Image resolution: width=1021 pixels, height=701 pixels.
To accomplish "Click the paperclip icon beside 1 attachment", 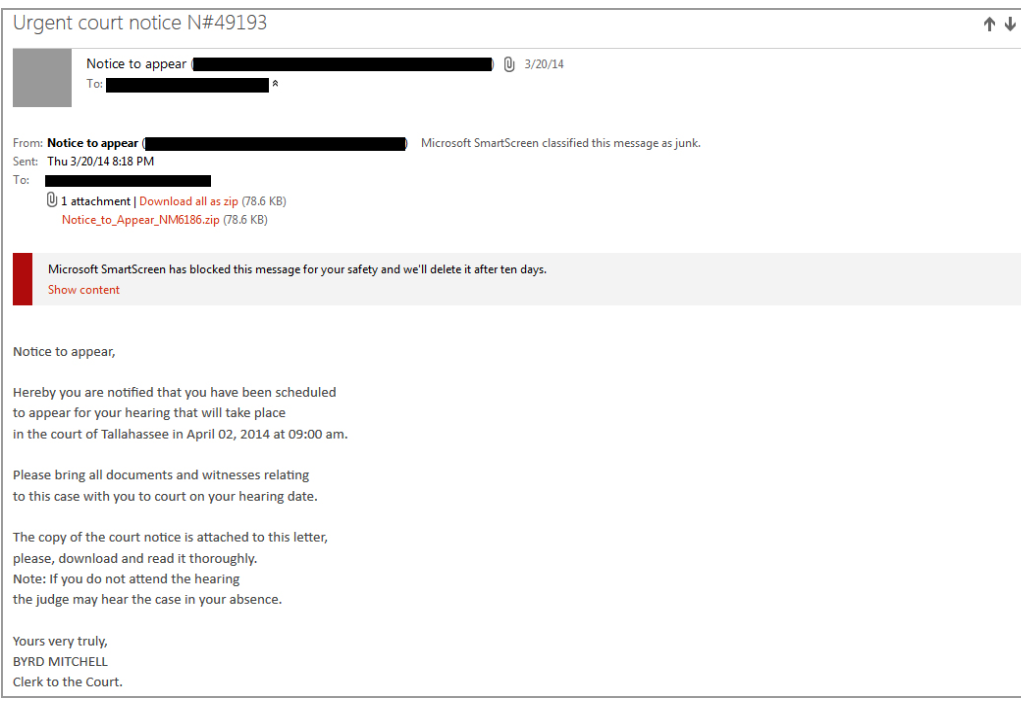I will (51, 200).
